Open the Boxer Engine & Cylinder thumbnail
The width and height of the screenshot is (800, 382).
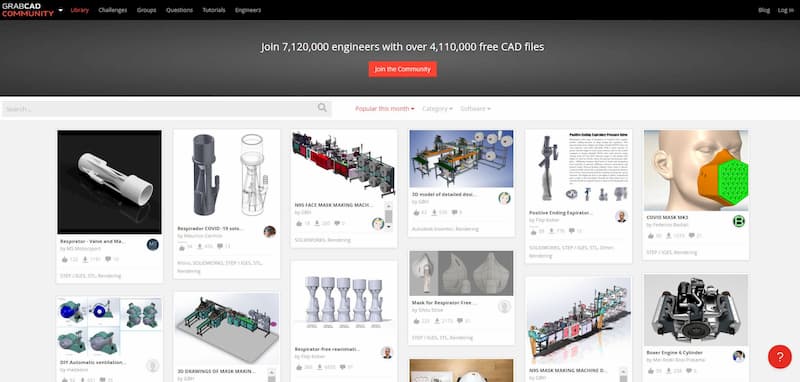click(696, 310)
